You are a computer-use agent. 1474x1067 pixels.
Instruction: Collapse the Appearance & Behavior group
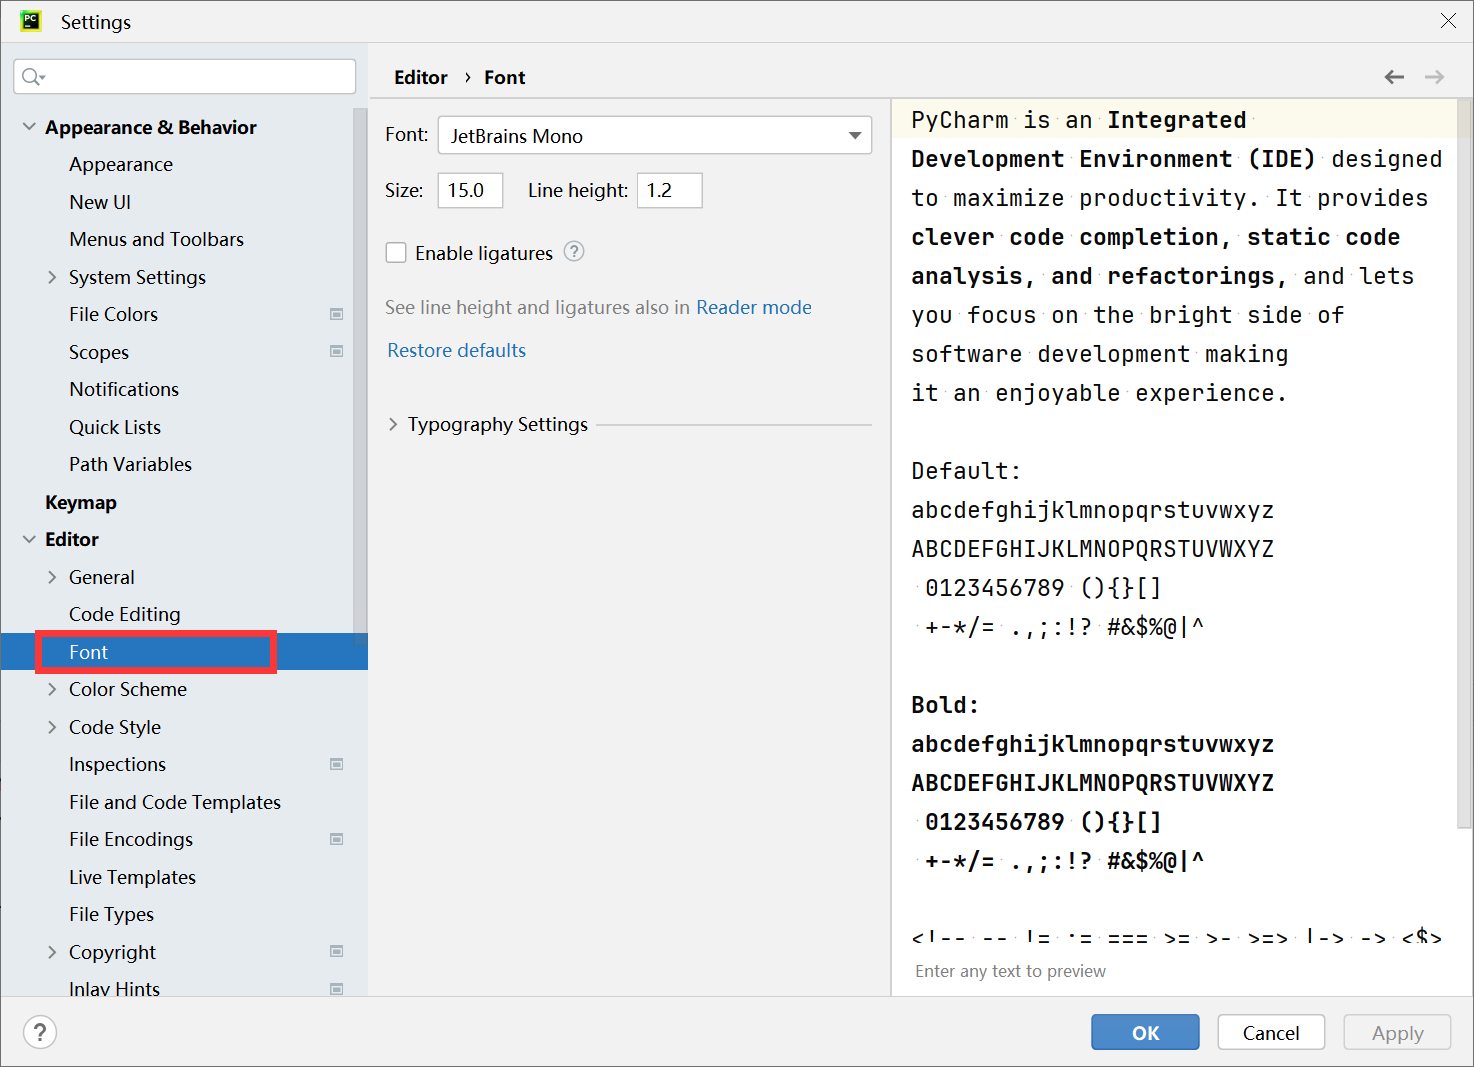tap(29, 127)
